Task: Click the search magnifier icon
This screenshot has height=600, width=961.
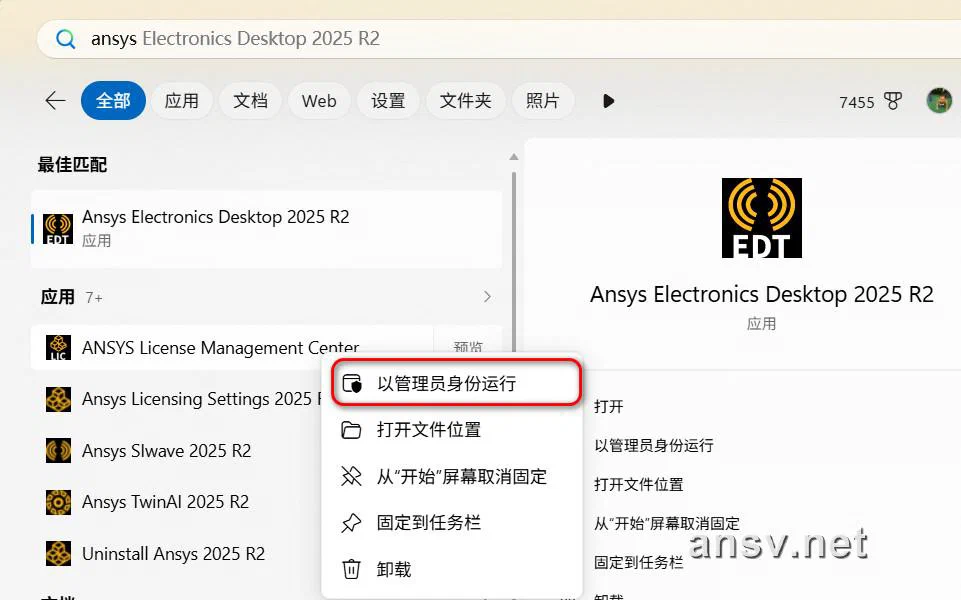Action: point(65,39)
